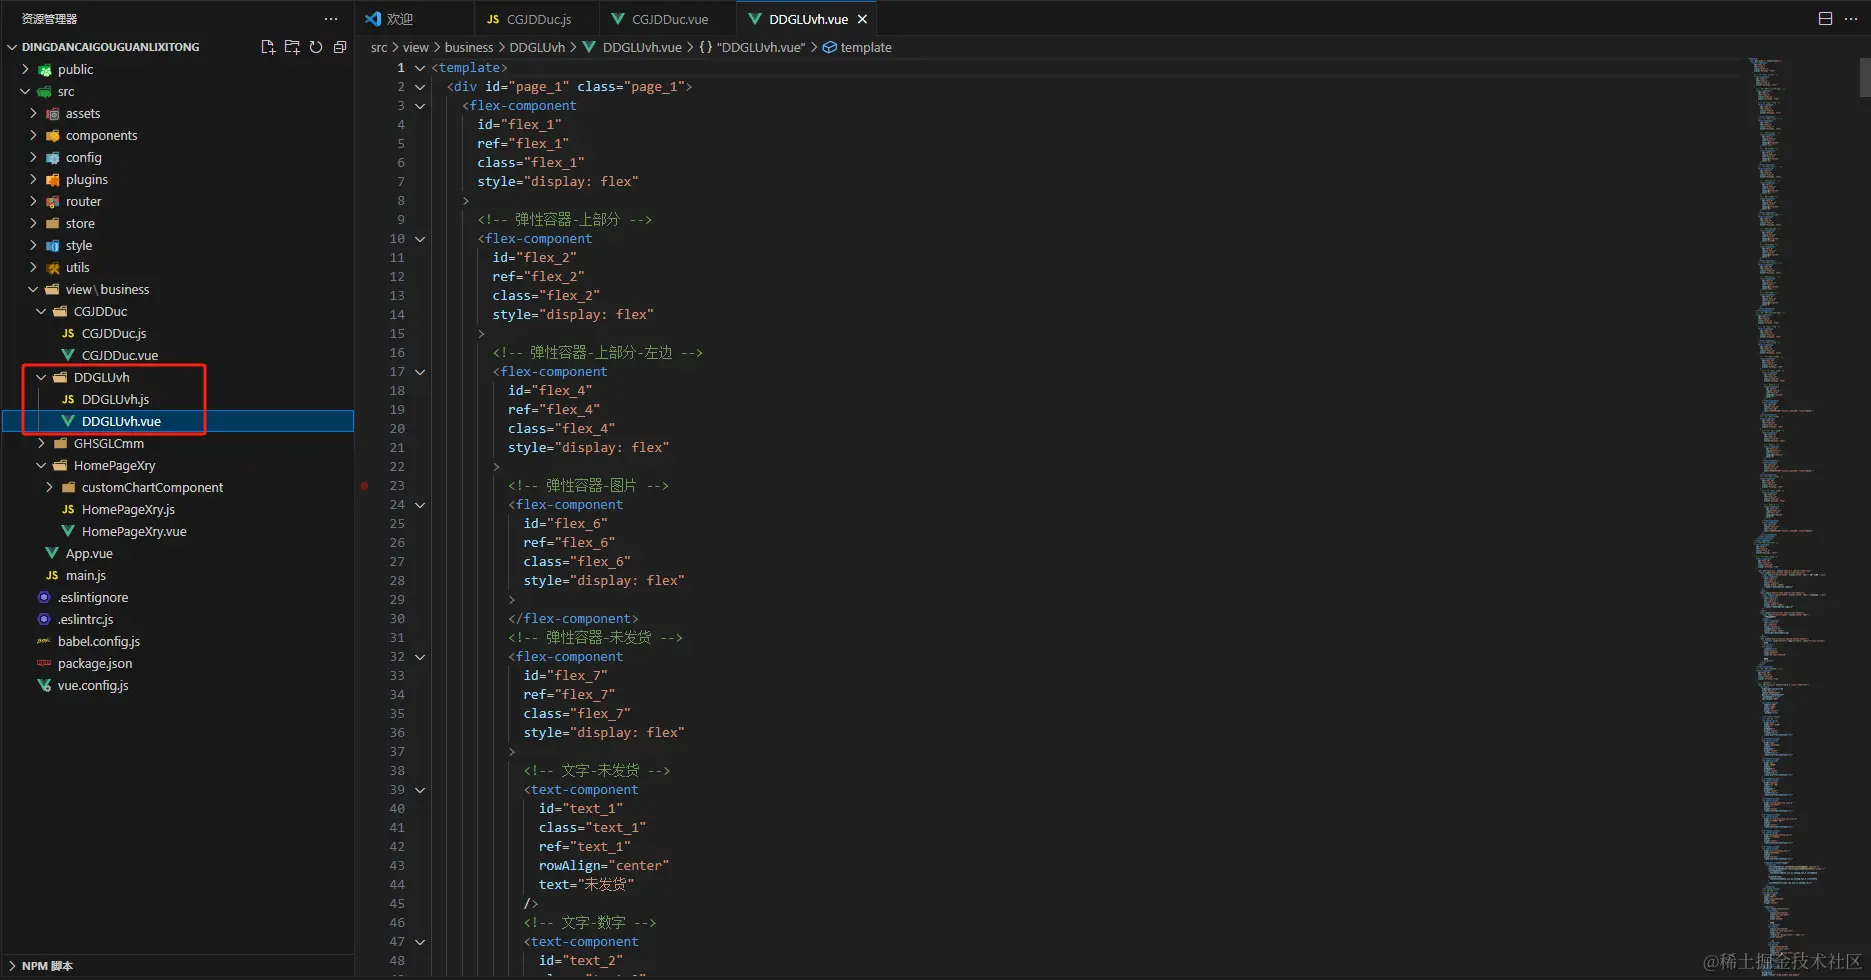Open the src breadcrumb

point(379,47)
